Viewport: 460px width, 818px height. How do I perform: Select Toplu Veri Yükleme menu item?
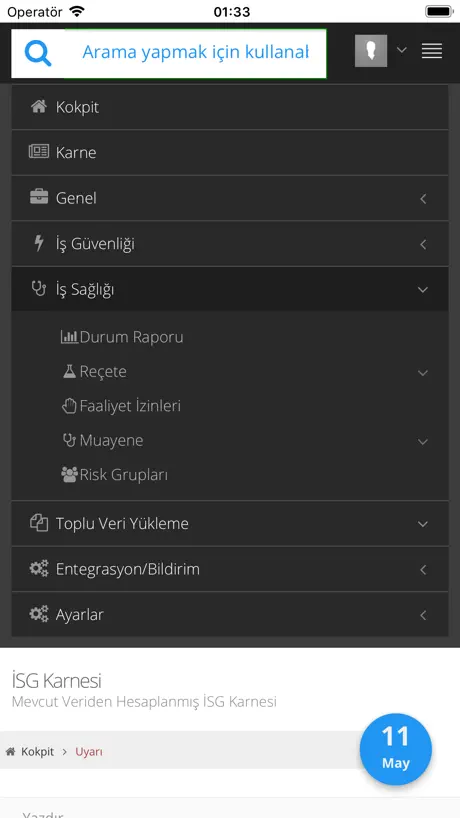coord(230,523)
